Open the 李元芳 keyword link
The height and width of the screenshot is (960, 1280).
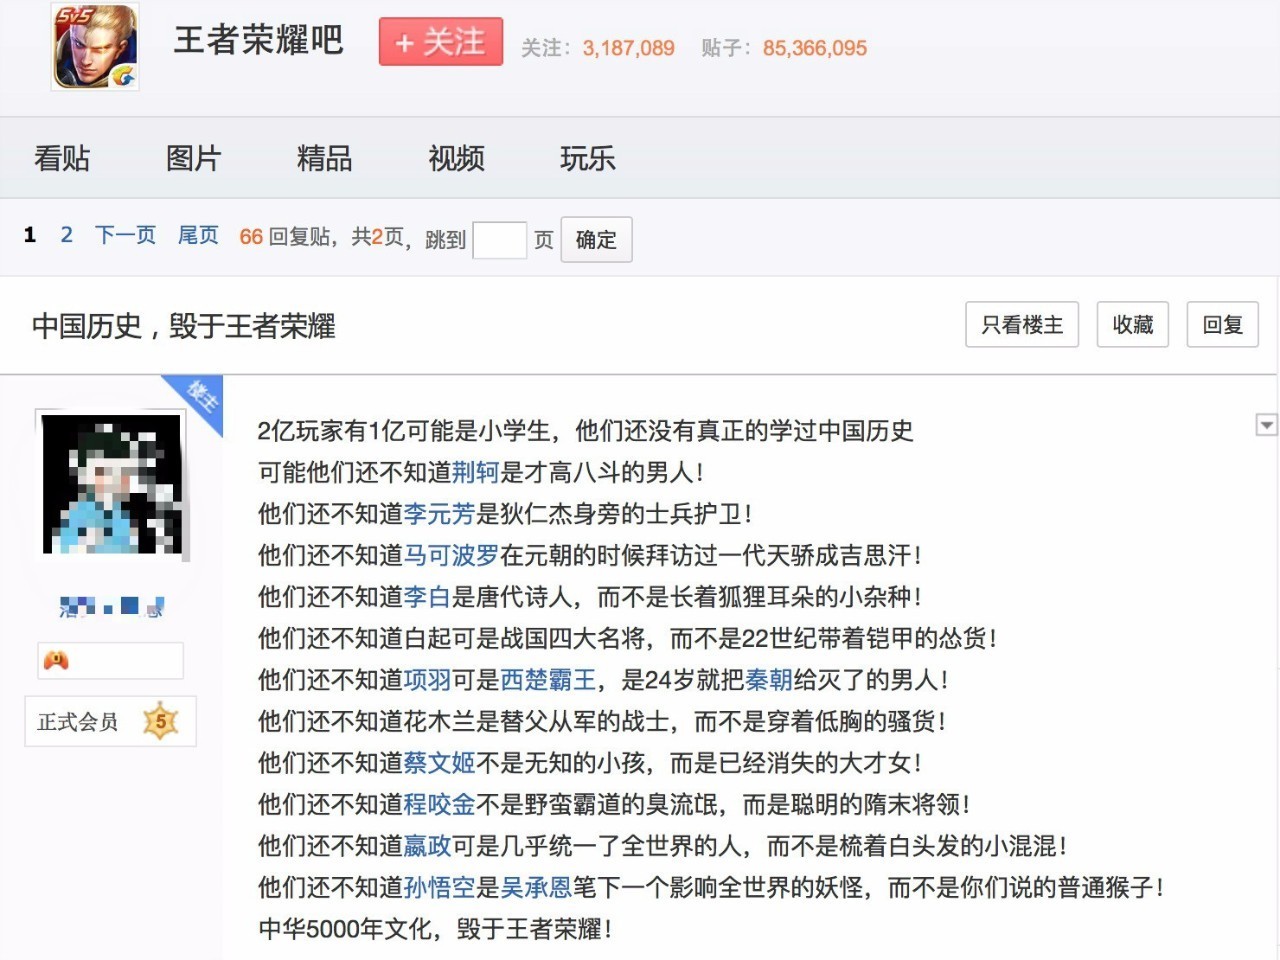coord(440,514)
